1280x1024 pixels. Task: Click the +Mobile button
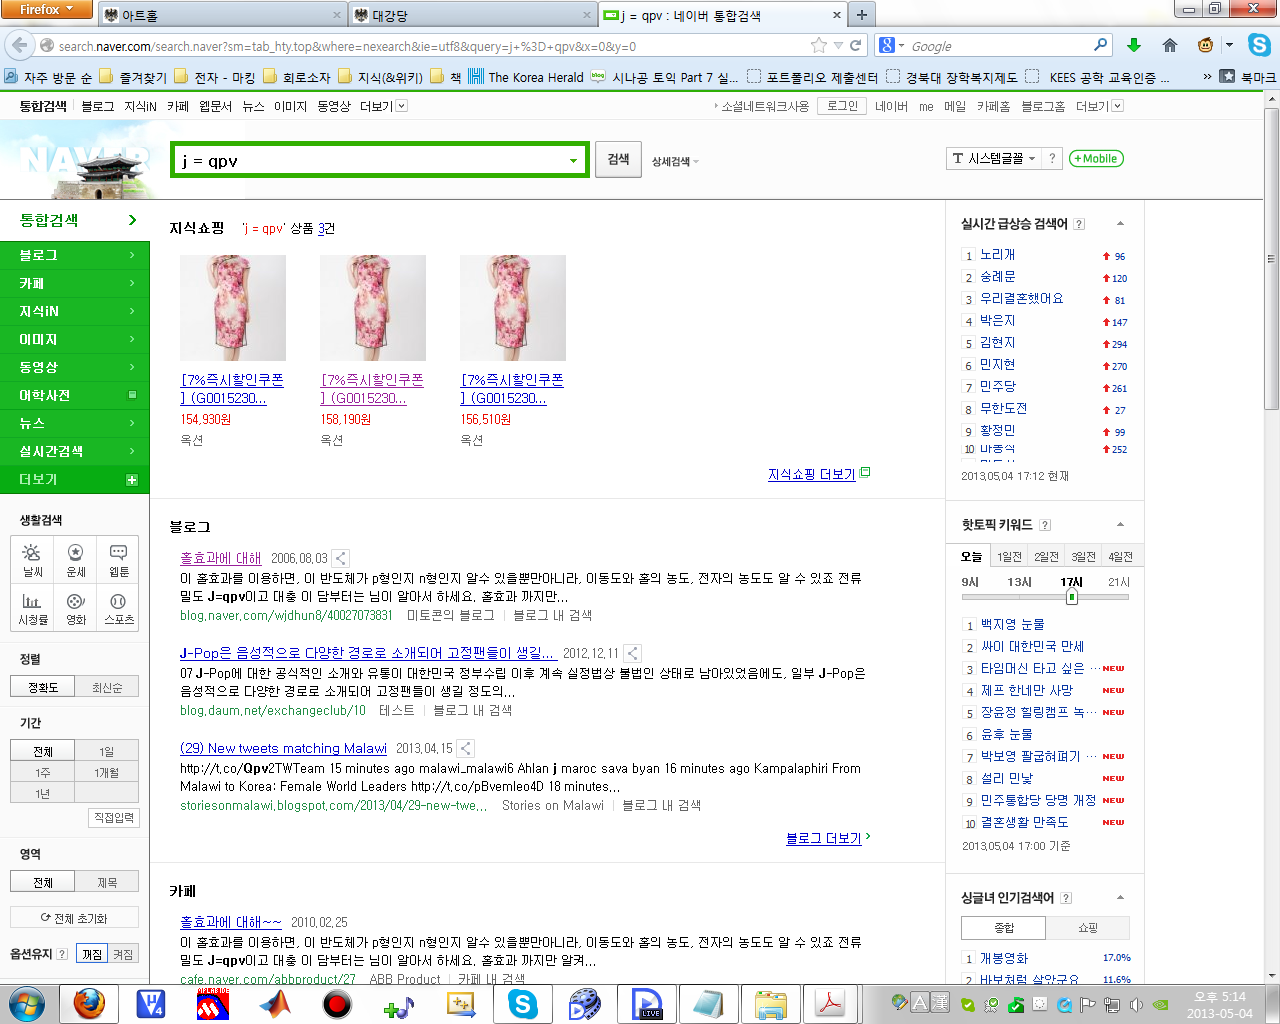pyautogui.click(x=1096, y=158)
